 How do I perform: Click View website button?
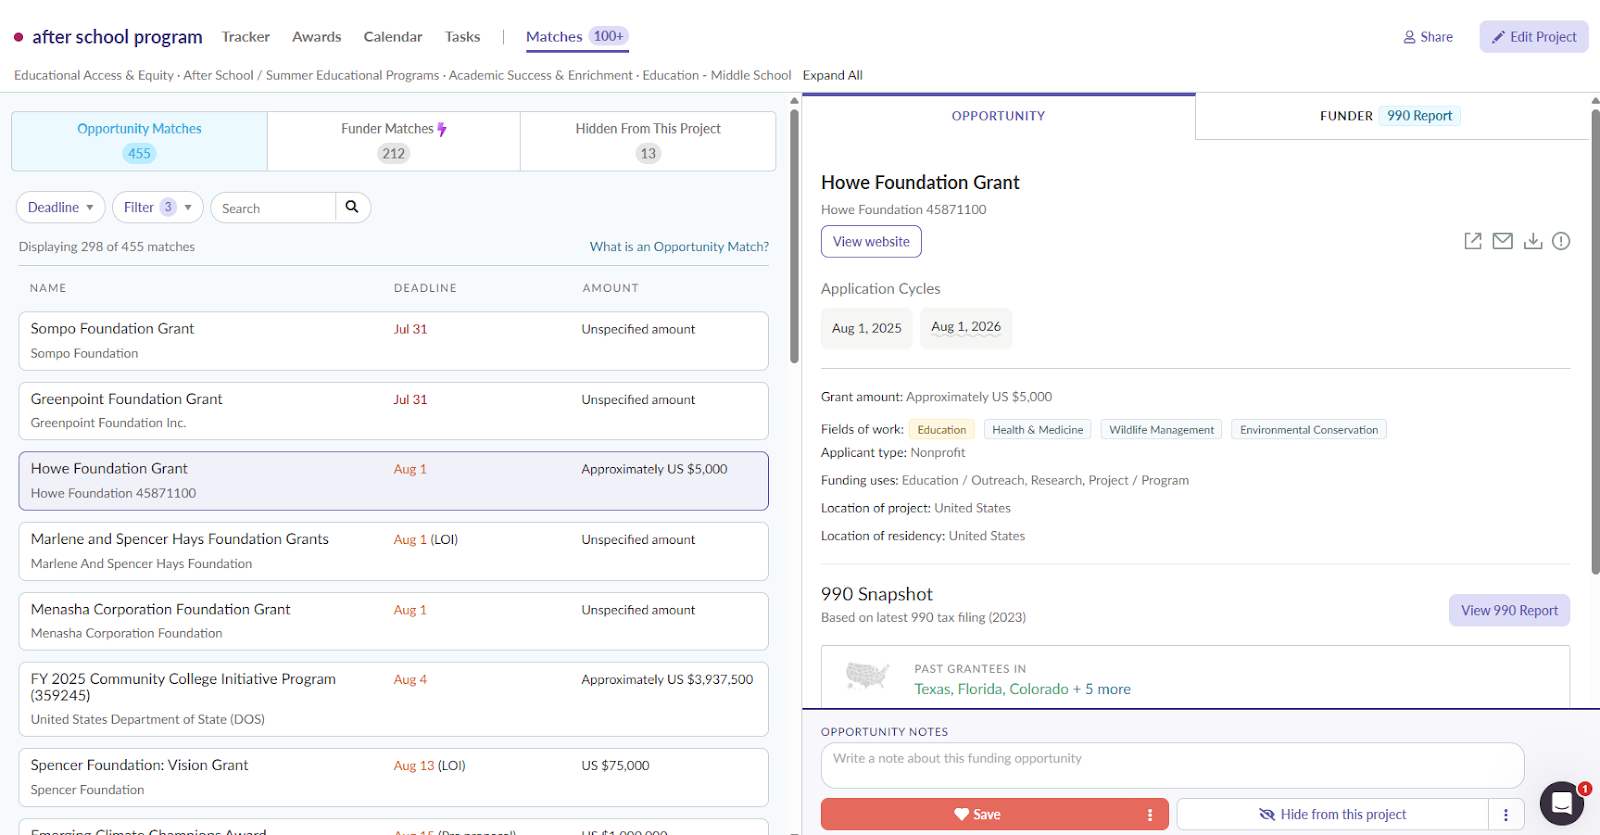coord(871,242)
